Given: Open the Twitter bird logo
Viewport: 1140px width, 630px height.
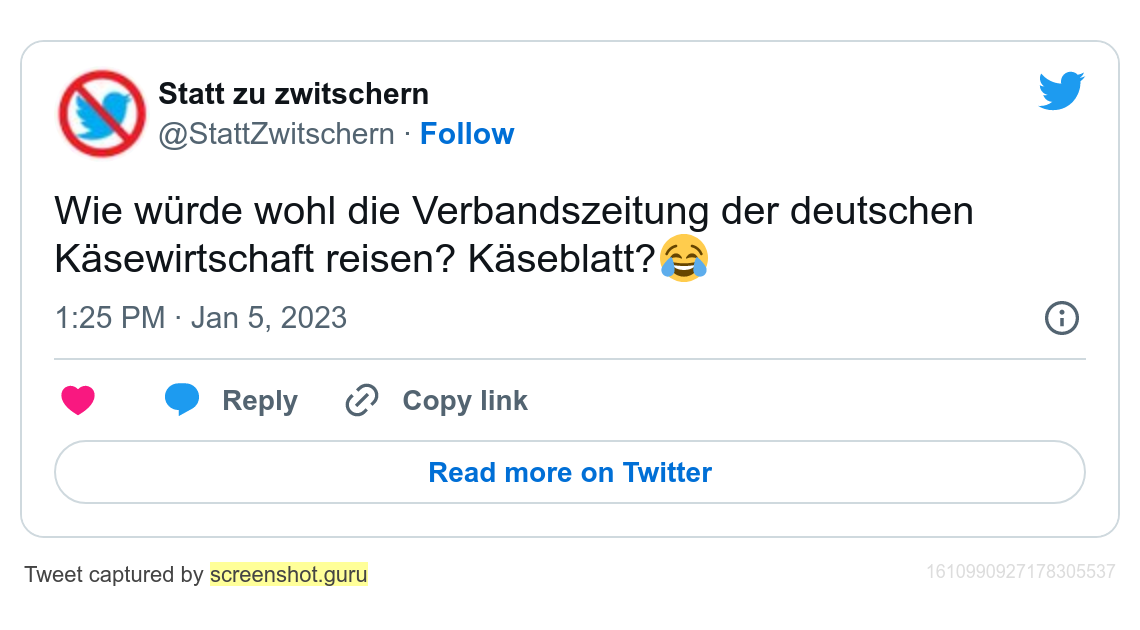Looking at the screenshot, I should coord(1061,91).
